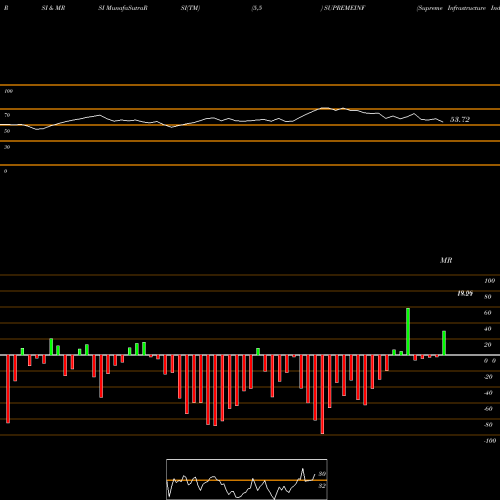Click the first long red bar at the left edge
The height and width of the screenshot is (500, 500).
coord(8,389)
